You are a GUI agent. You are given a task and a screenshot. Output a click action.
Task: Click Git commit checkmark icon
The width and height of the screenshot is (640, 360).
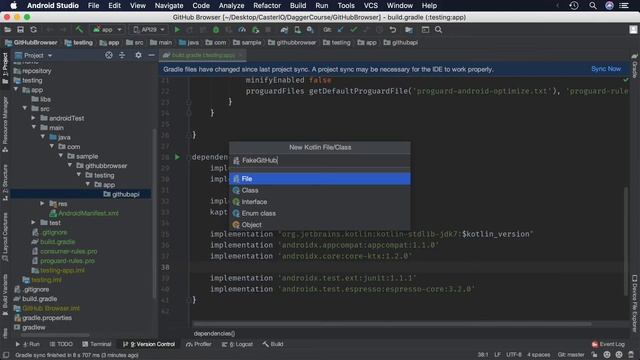click(353, 30)
